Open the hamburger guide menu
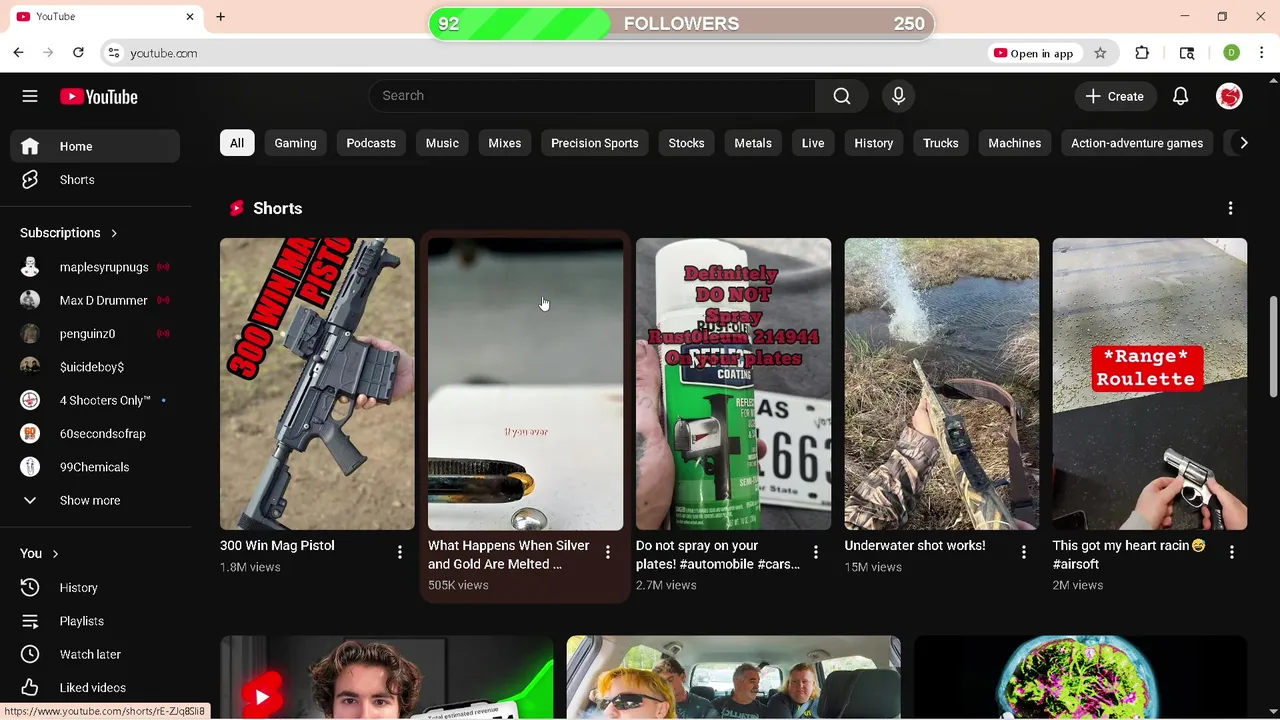Viewport: 1280px width, 720px height. pyautogui.click(x=30, y=96)
